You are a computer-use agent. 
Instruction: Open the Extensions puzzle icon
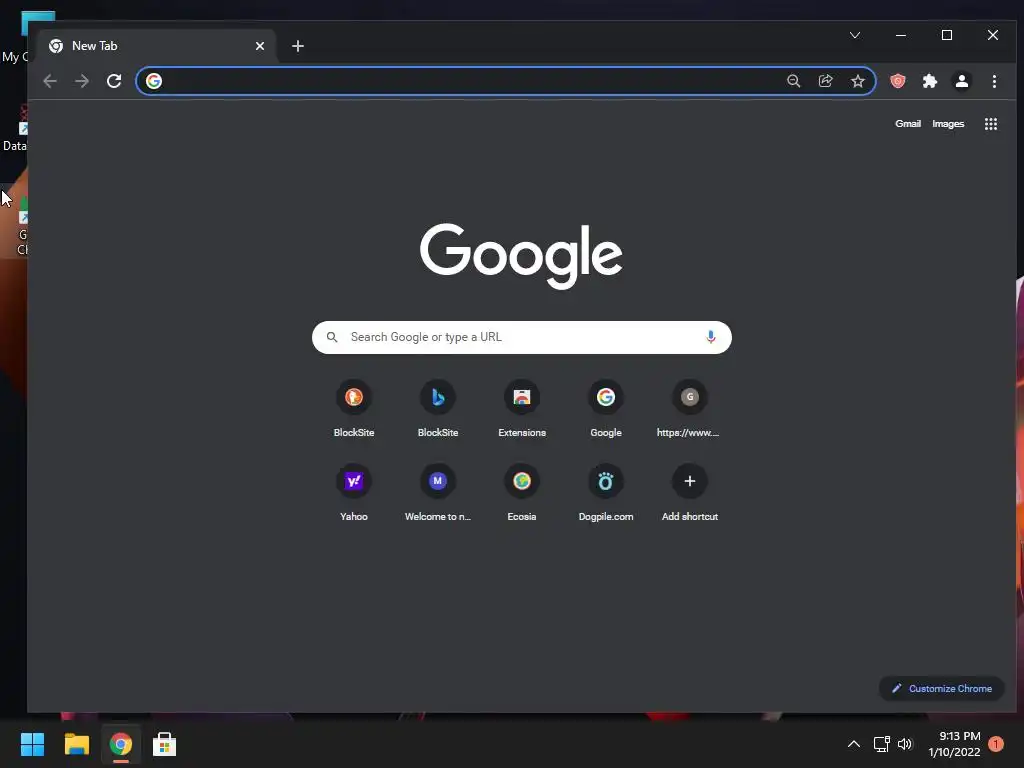930,81
